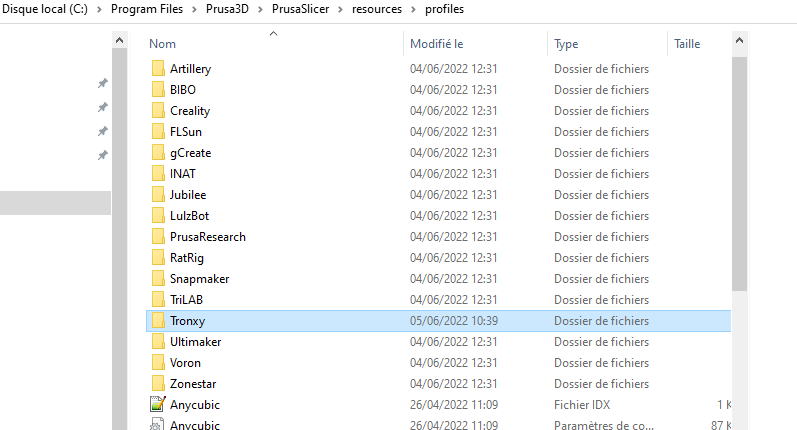Click the Ultimaker folder icon
Viewport: 797px width, 430px height.
point(158,342)
